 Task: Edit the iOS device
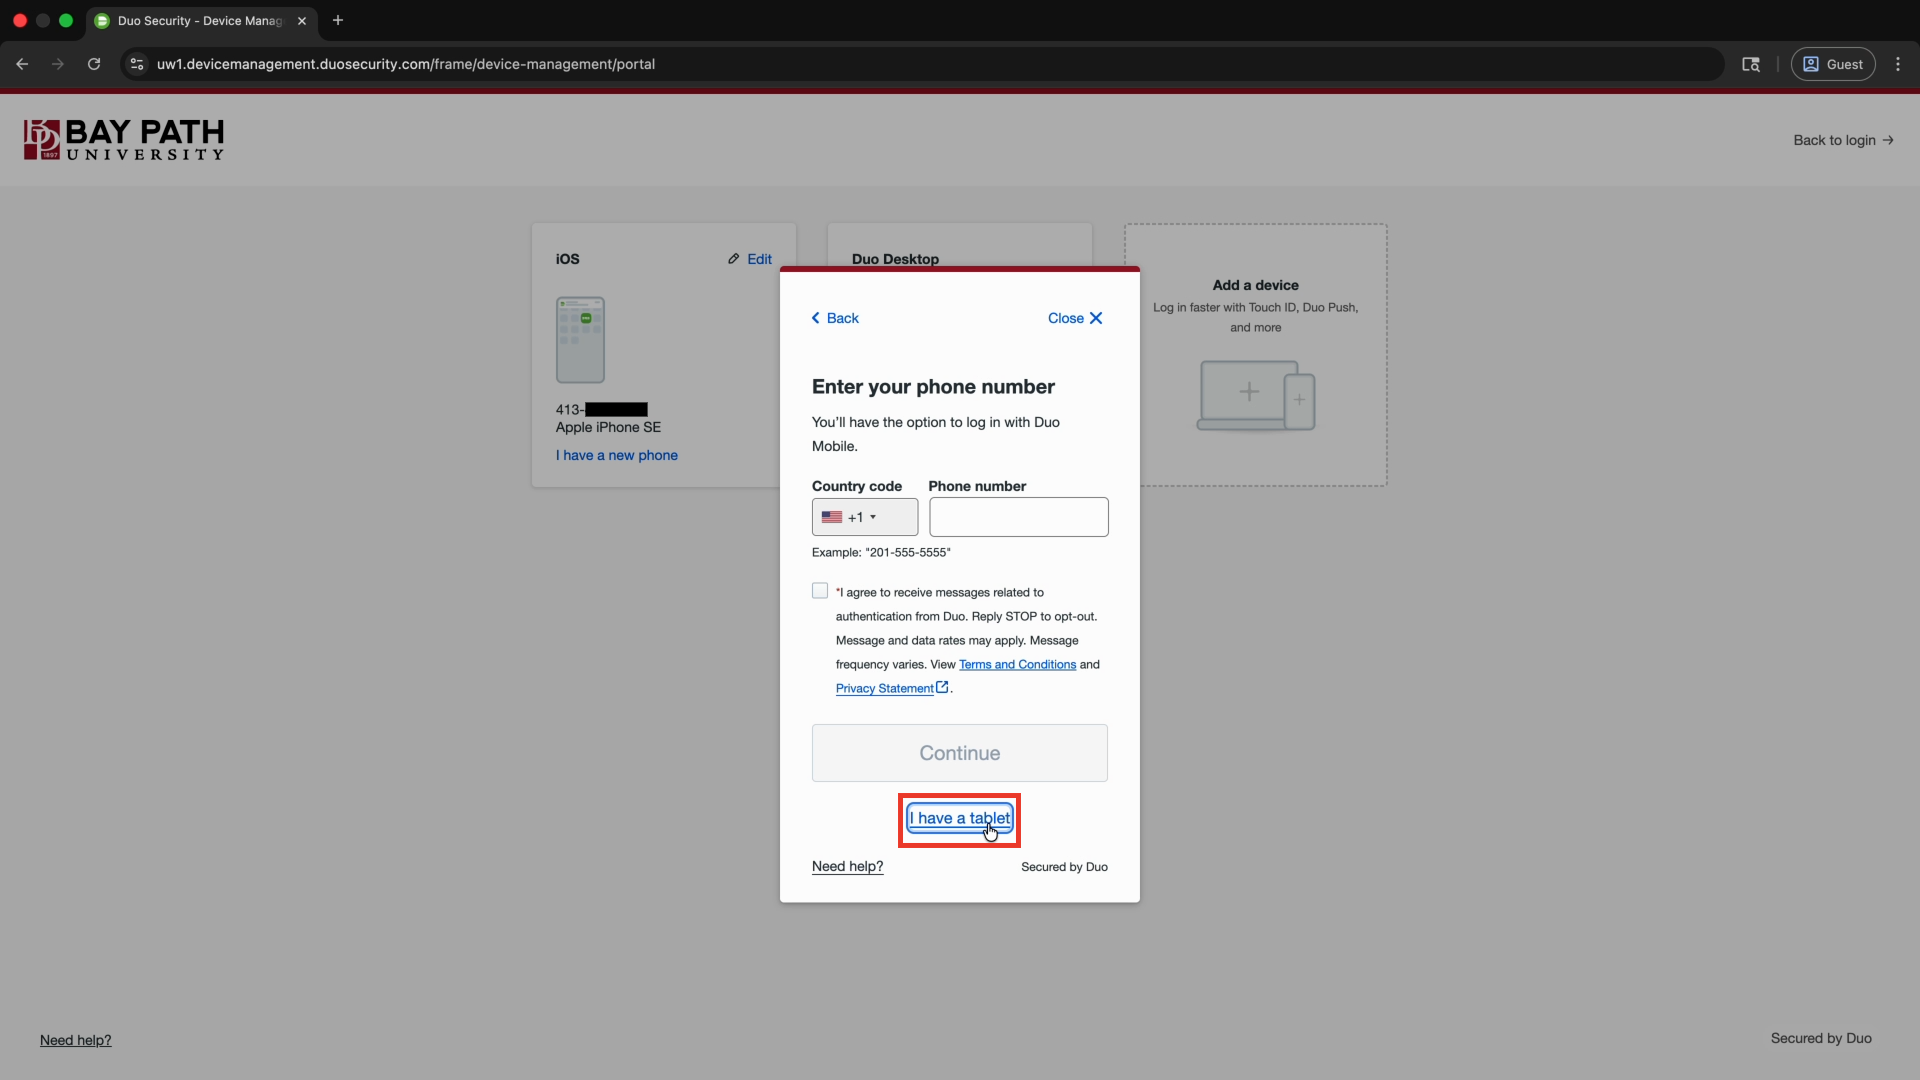point(750,259)
